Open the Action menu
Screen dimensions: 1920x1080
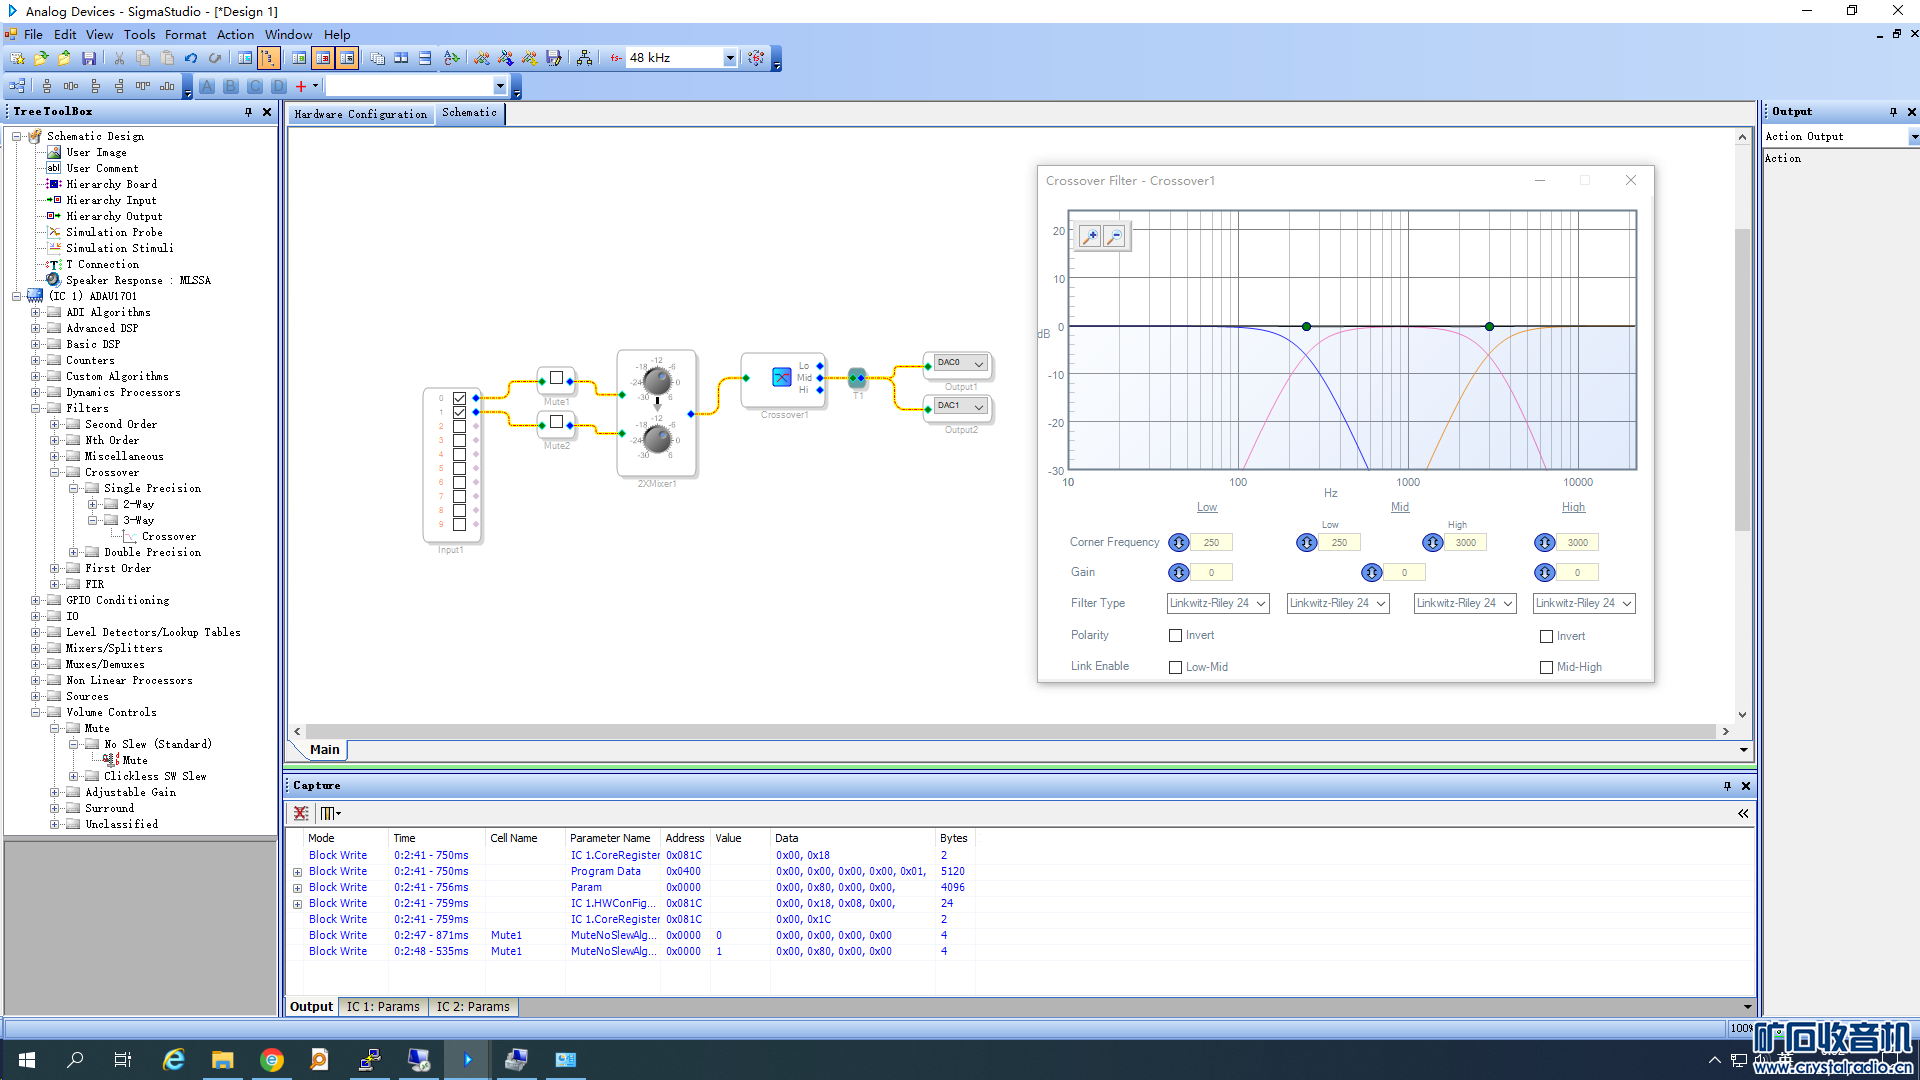pos(235,34)
